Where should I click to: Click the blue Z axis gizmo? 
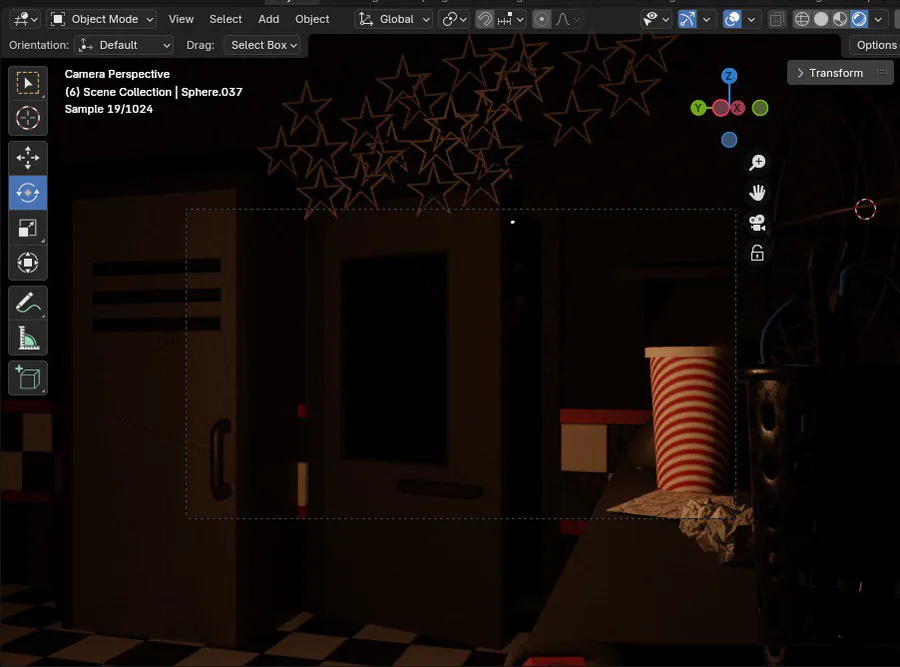pyautogui.click(x=729, y=76)
